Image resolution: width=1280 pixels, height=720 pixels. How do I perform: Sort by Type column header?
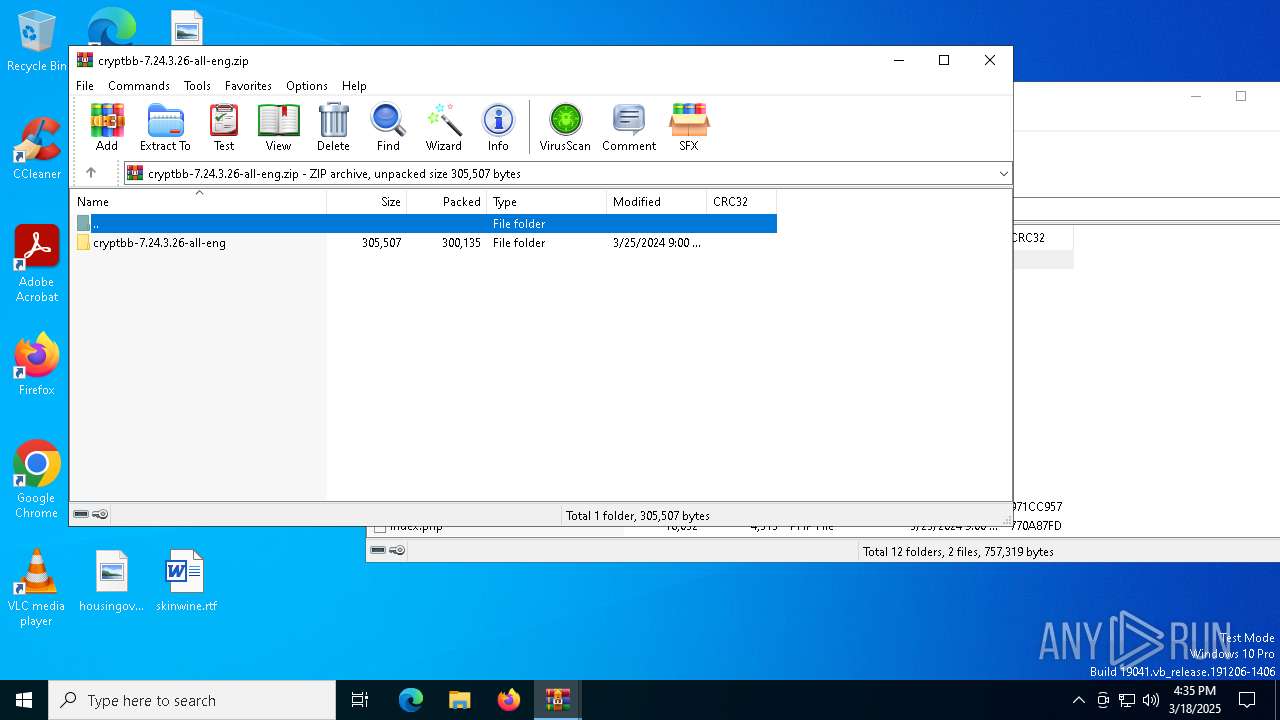[547, 202]
